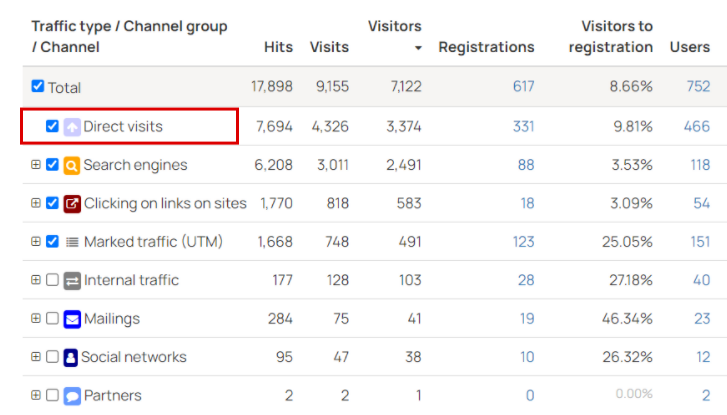Sort by the Hits column header
Image resolution: width=727 pixels, height=415 pixels.
278,47
